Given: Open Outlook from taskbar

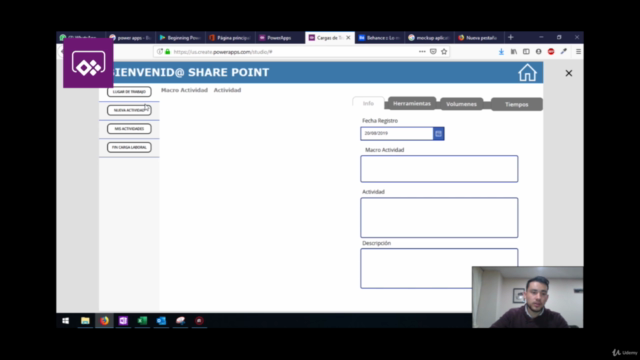Looking at the screenshot, I should (161, 321).
